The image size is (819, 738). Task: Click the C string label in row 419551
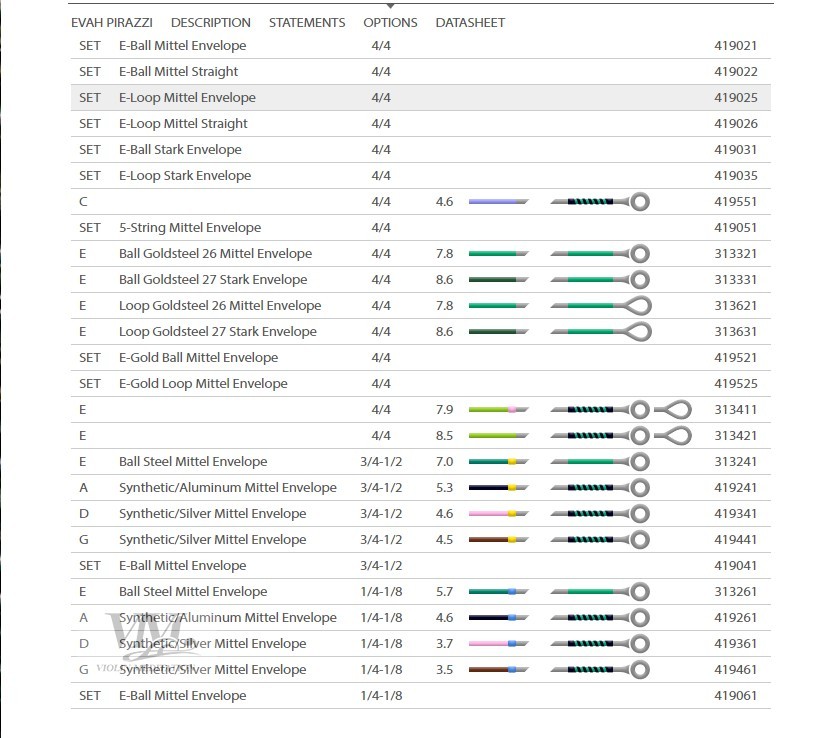click(84, 202)
